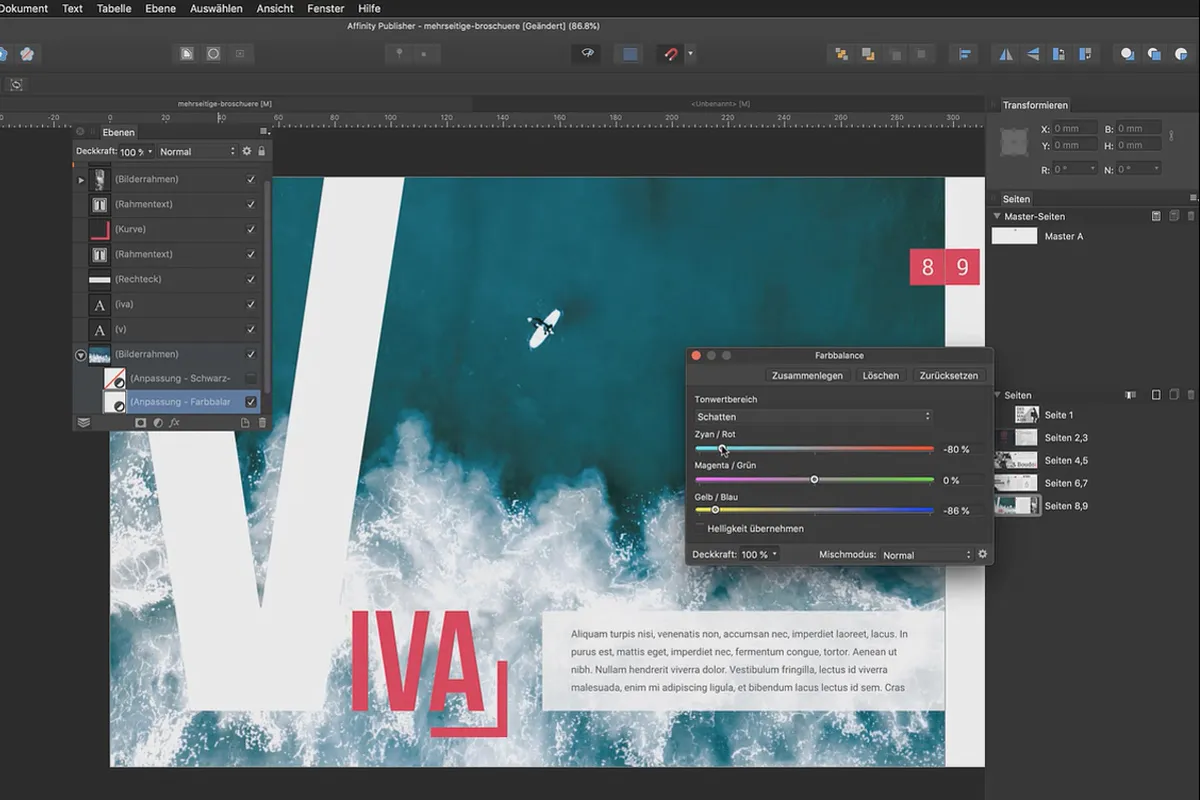Screen dimensions: 1200x800
Task: Click the Zusammenlegen button
Action: click(x=807, y=375)
